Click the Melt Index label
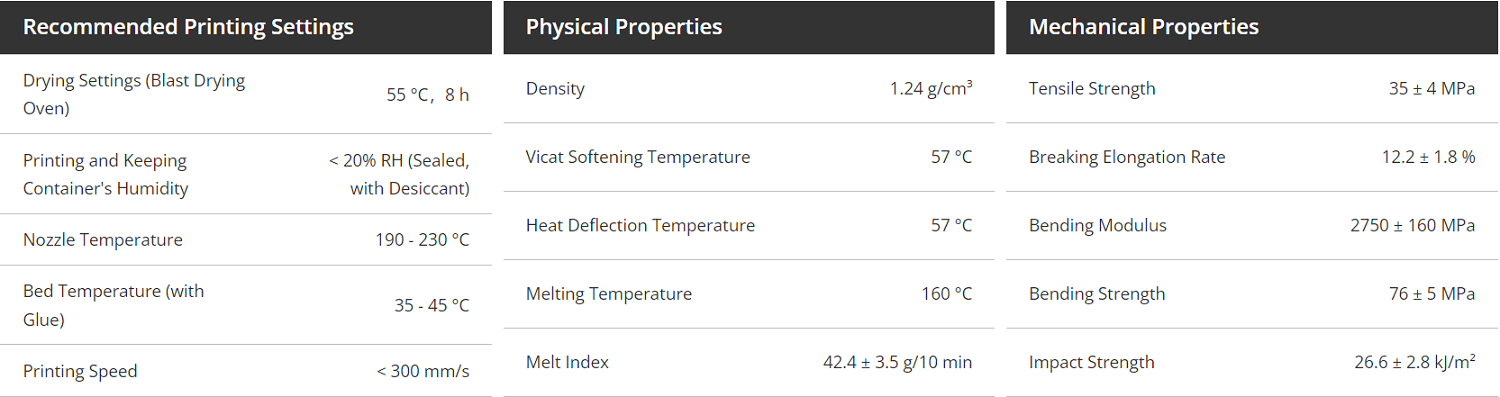 click(567, 362)
